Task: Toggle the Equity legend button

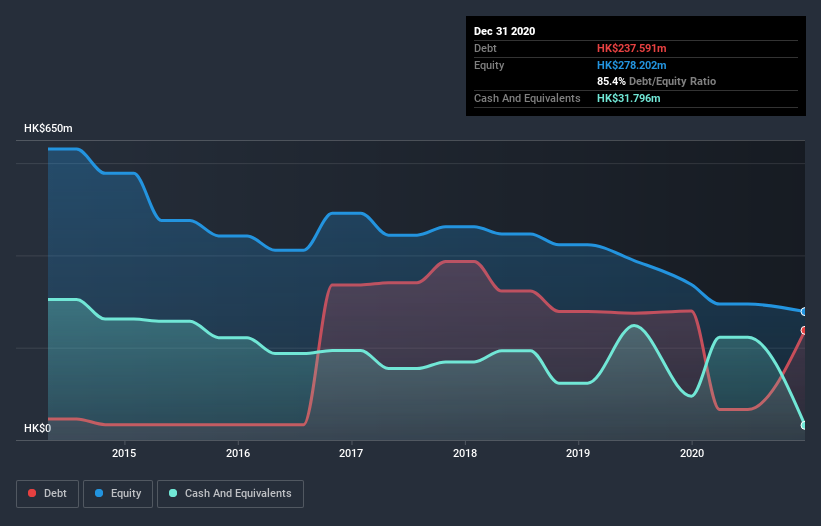Action: point(118,494)
